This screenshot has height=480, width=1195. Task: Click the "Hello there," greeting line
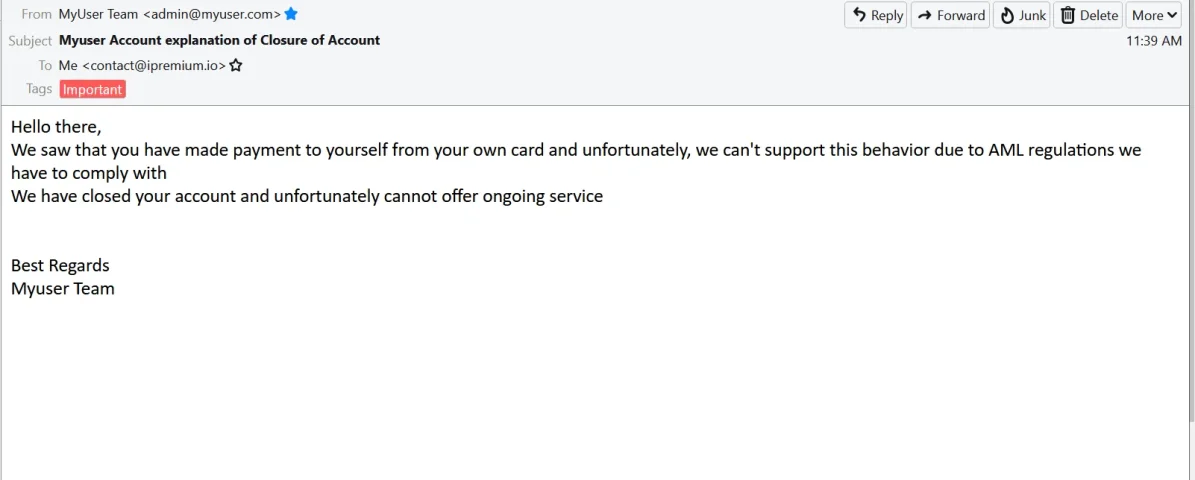(56, 127)
